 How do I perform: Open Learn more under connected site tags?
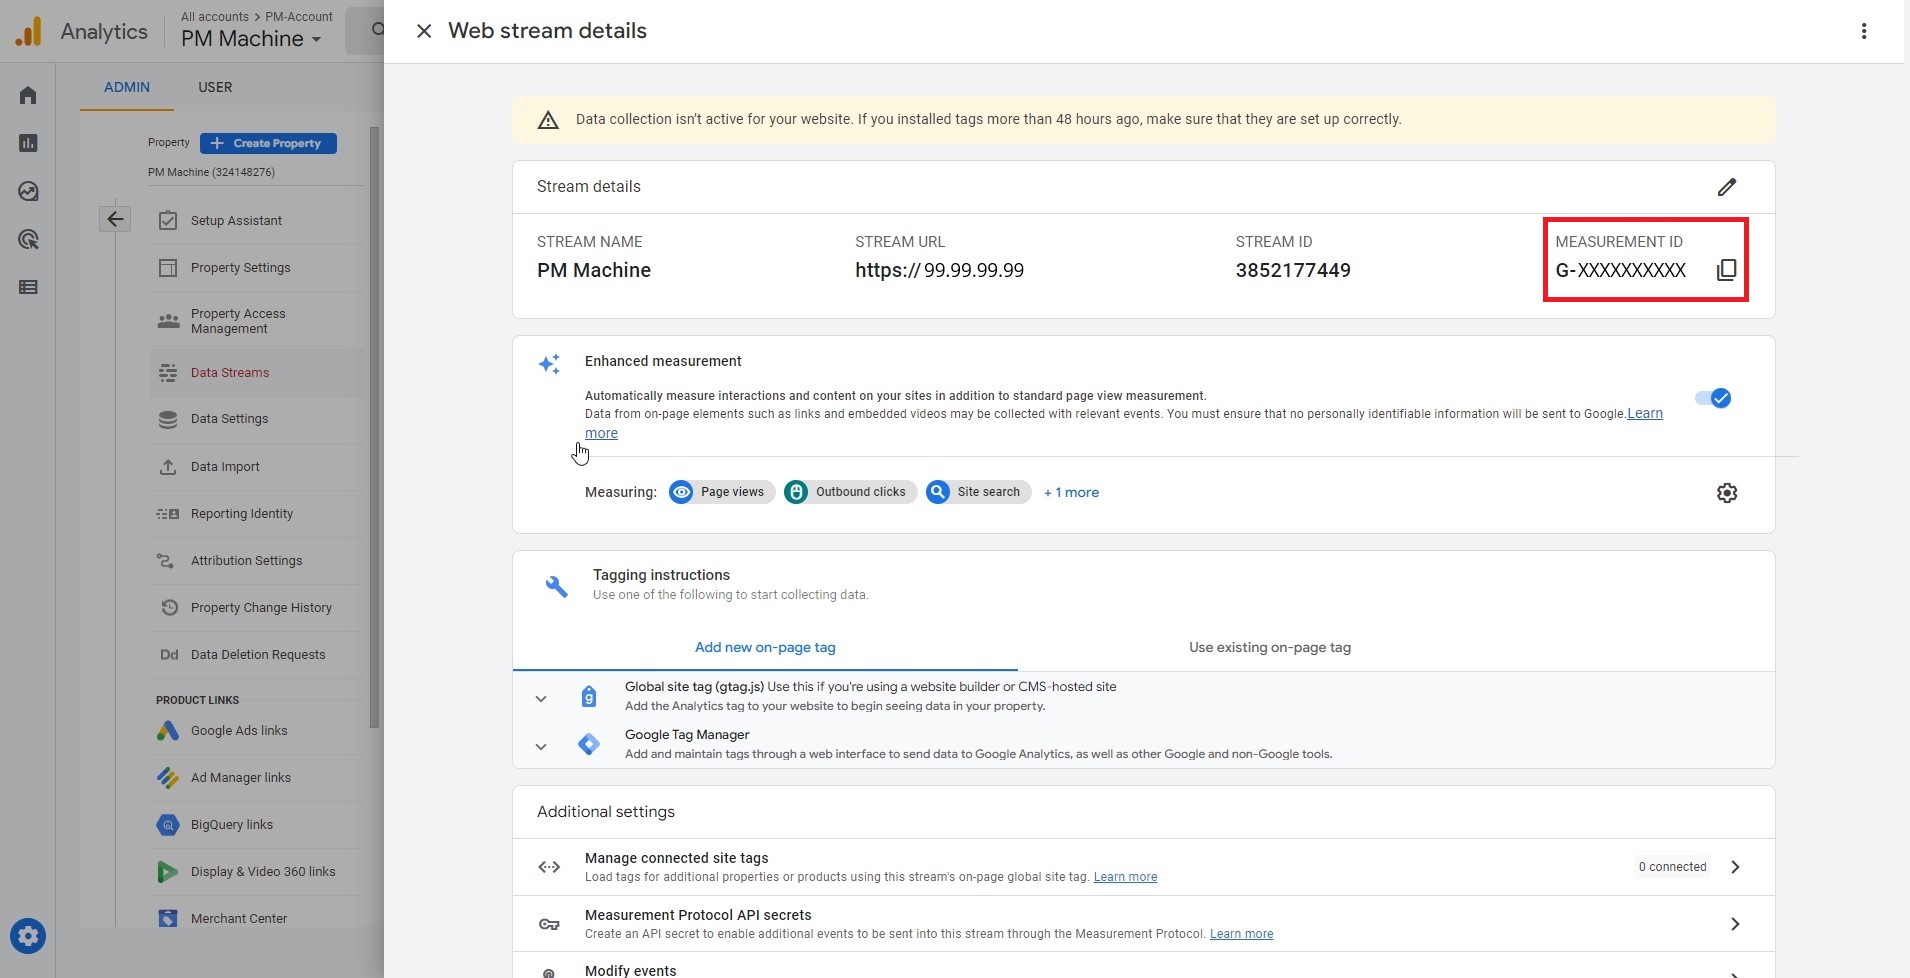1125,877
